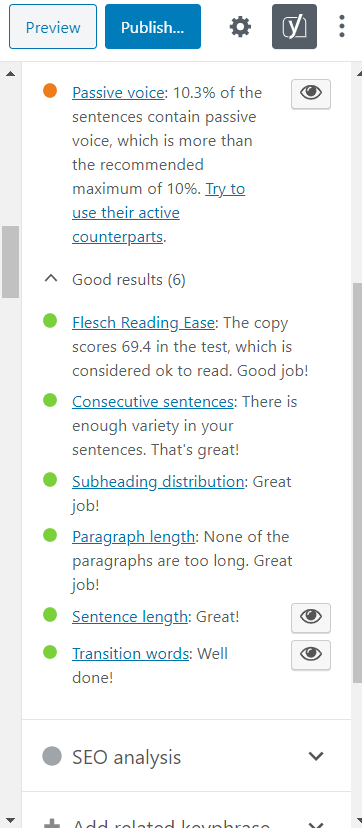Viewport: 362px width, 828px height.
Task: Open the settings gear icon
Action: pos(241,26)
